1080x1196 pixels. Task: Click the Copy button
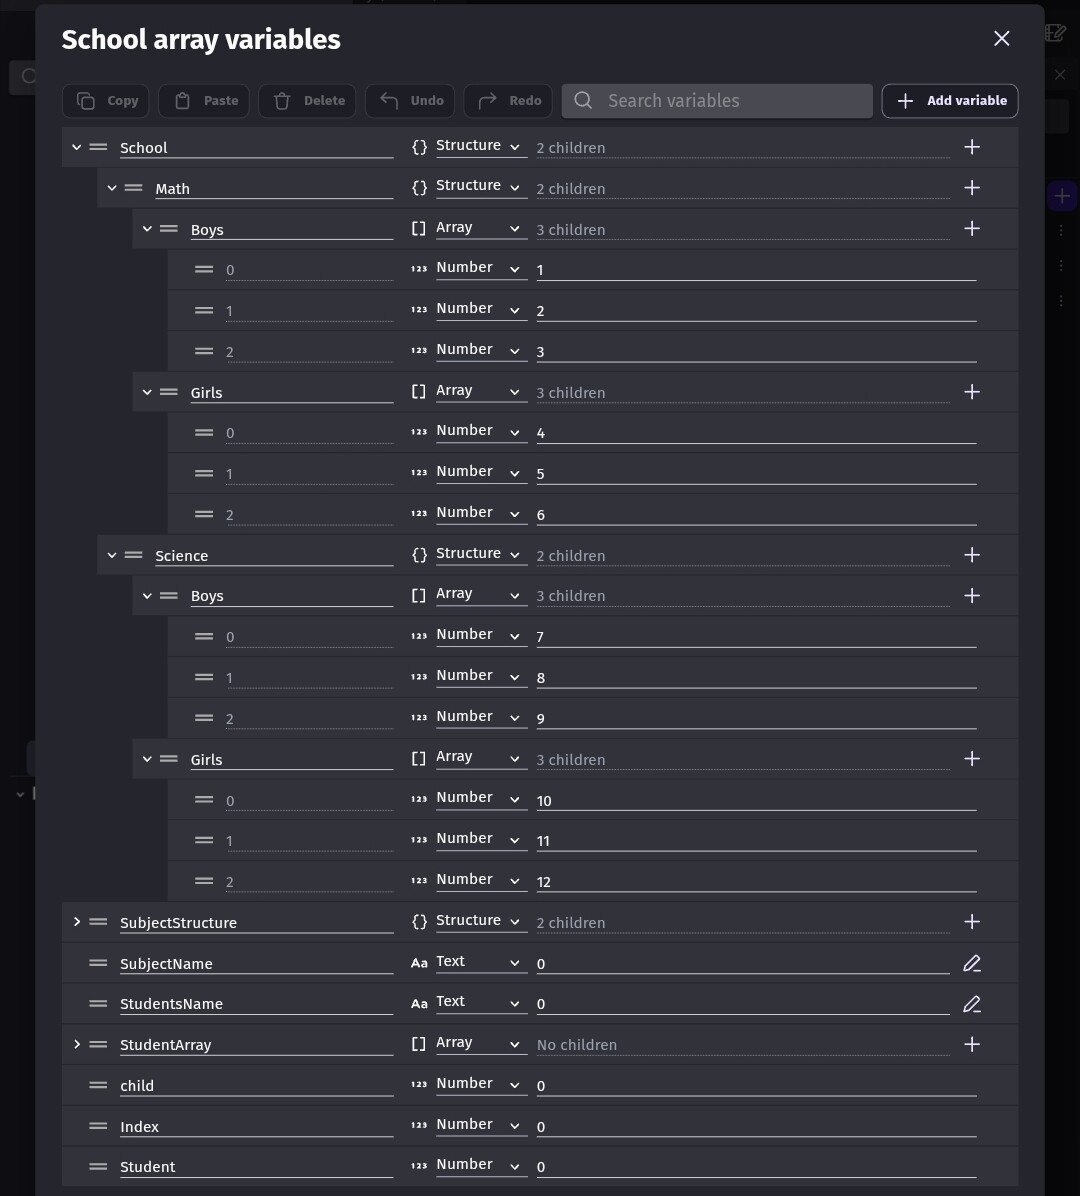click(x=106, y=101)
